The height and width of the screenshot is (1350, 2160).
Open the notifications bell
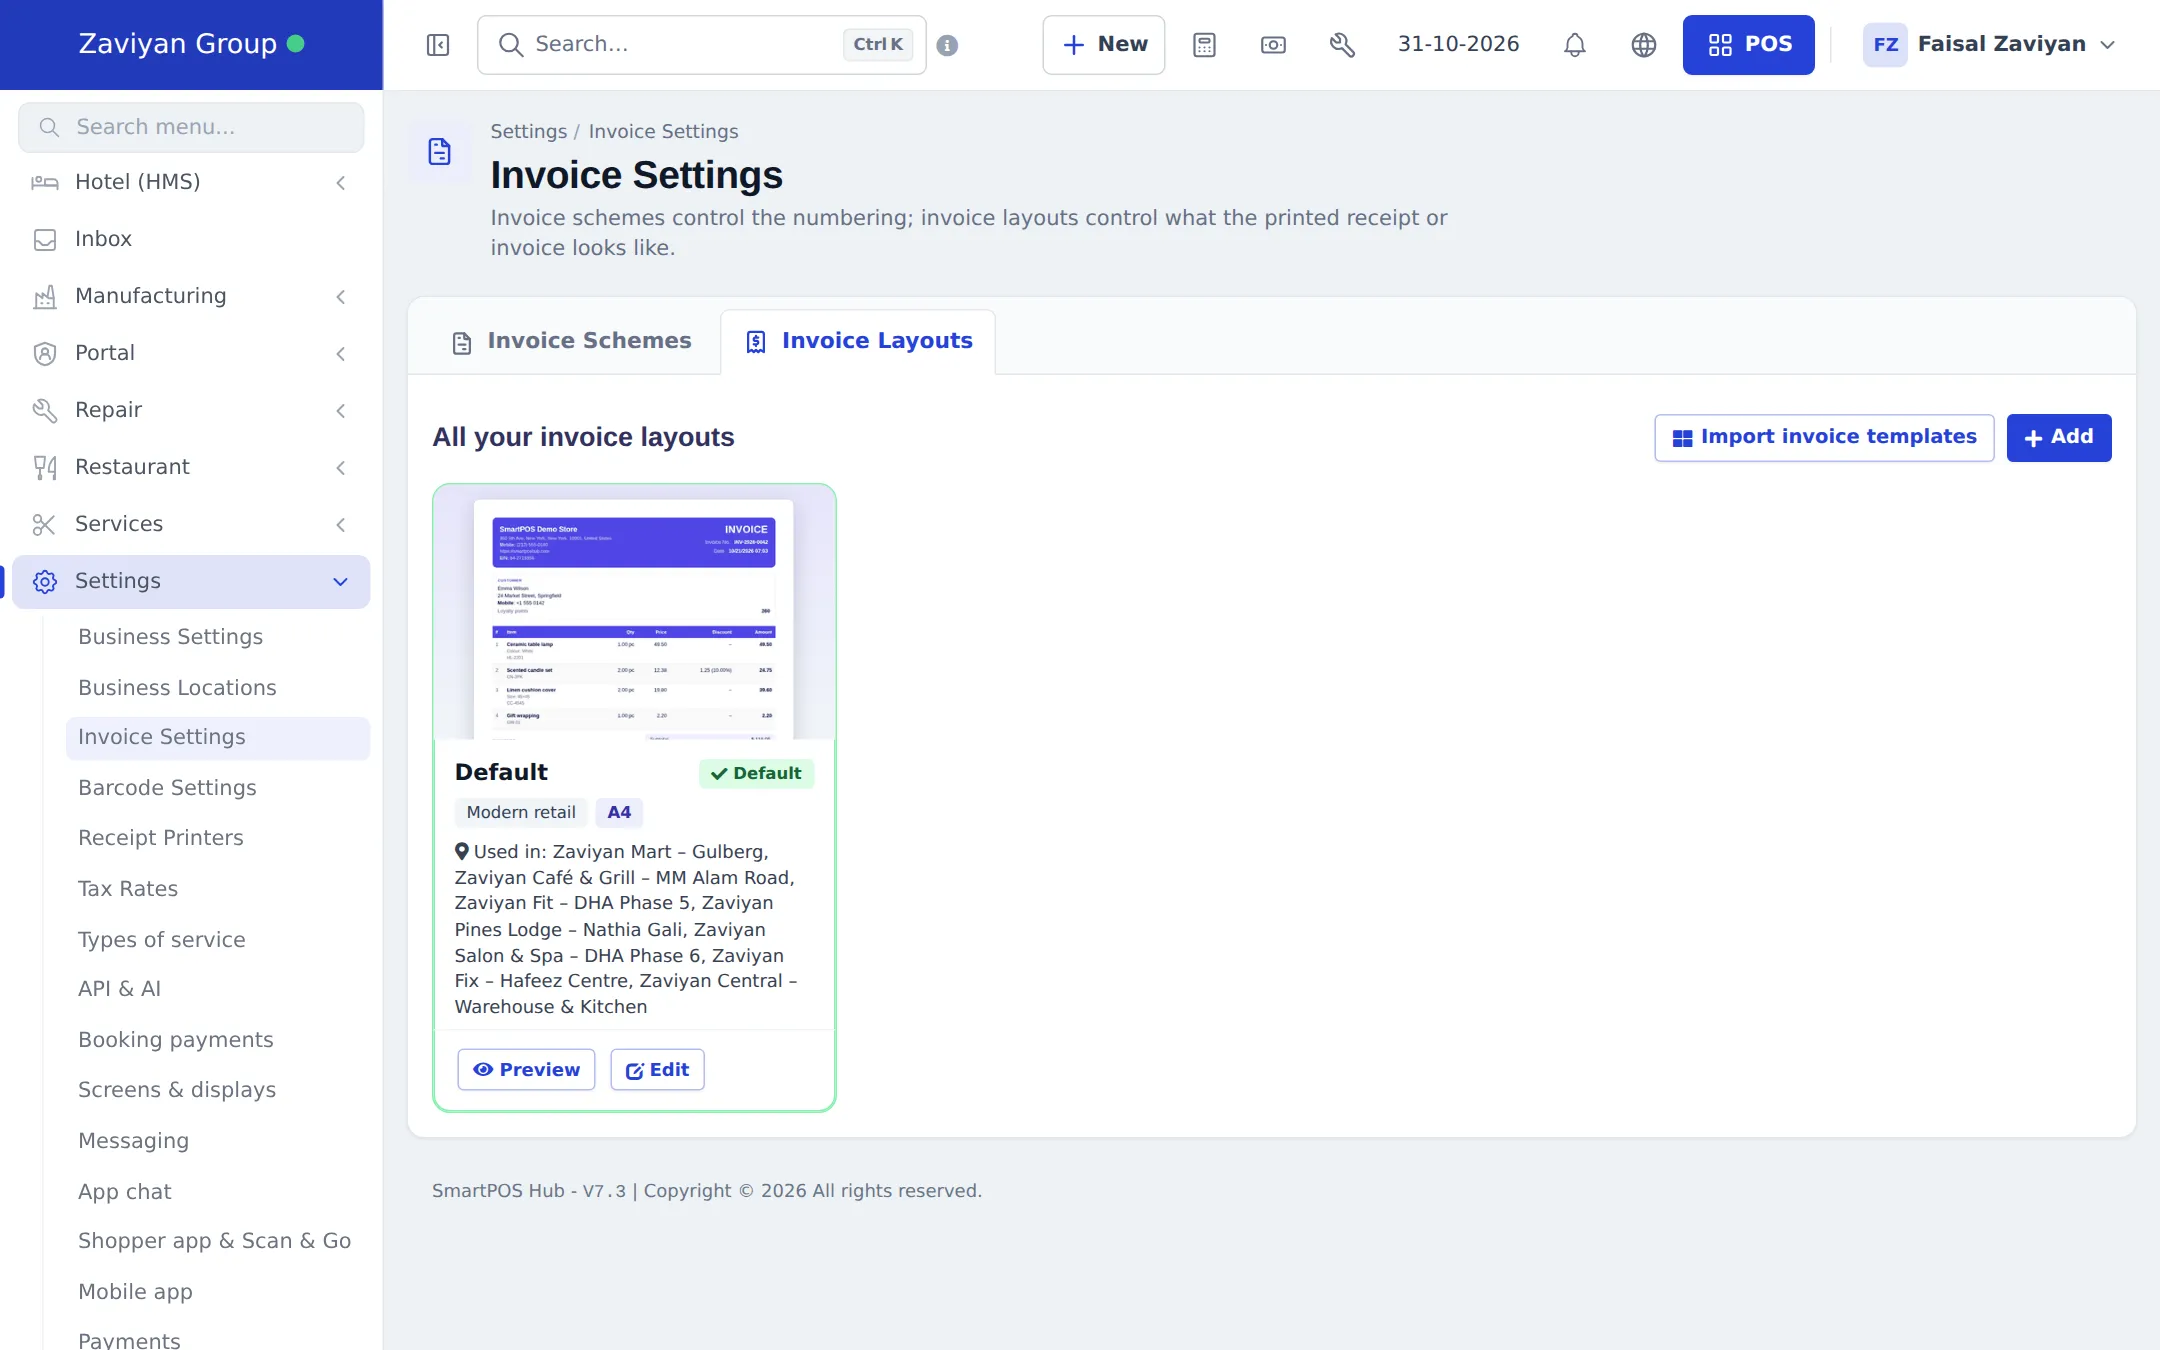[x=1575, y=45]
